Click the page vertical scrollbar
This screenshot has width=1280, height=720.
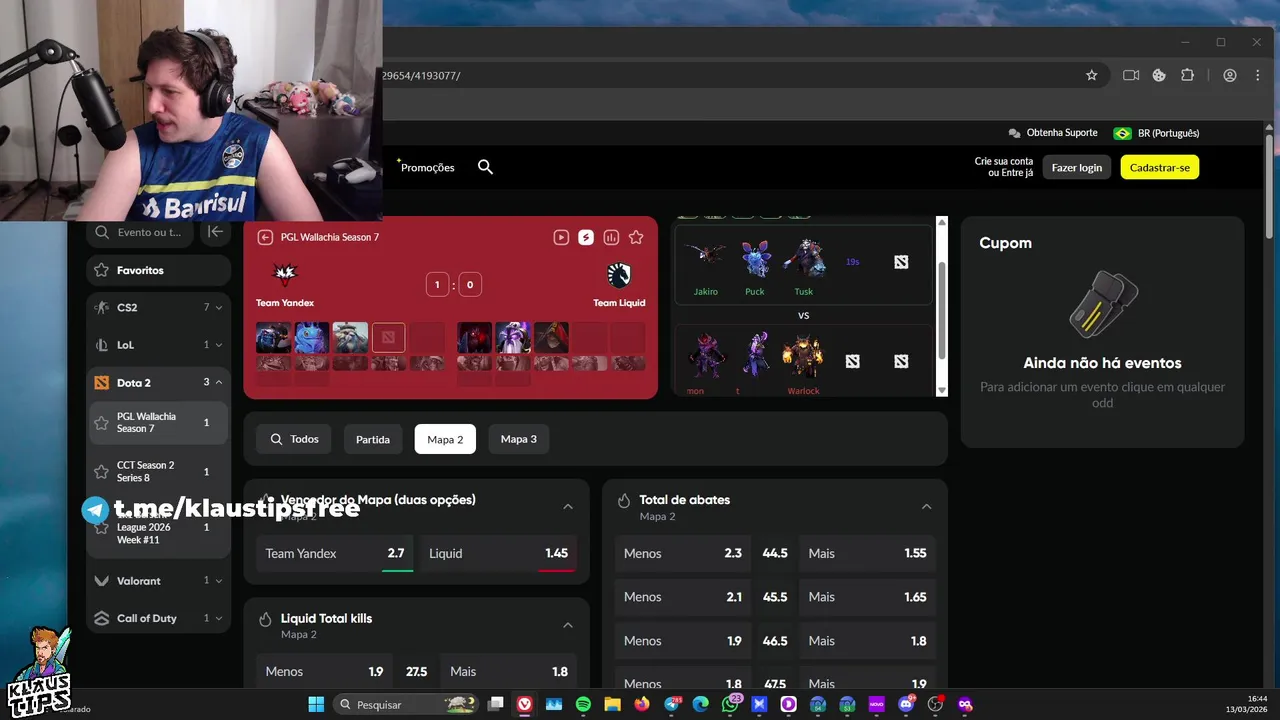pyautogui.click(x=1269, y=185)
